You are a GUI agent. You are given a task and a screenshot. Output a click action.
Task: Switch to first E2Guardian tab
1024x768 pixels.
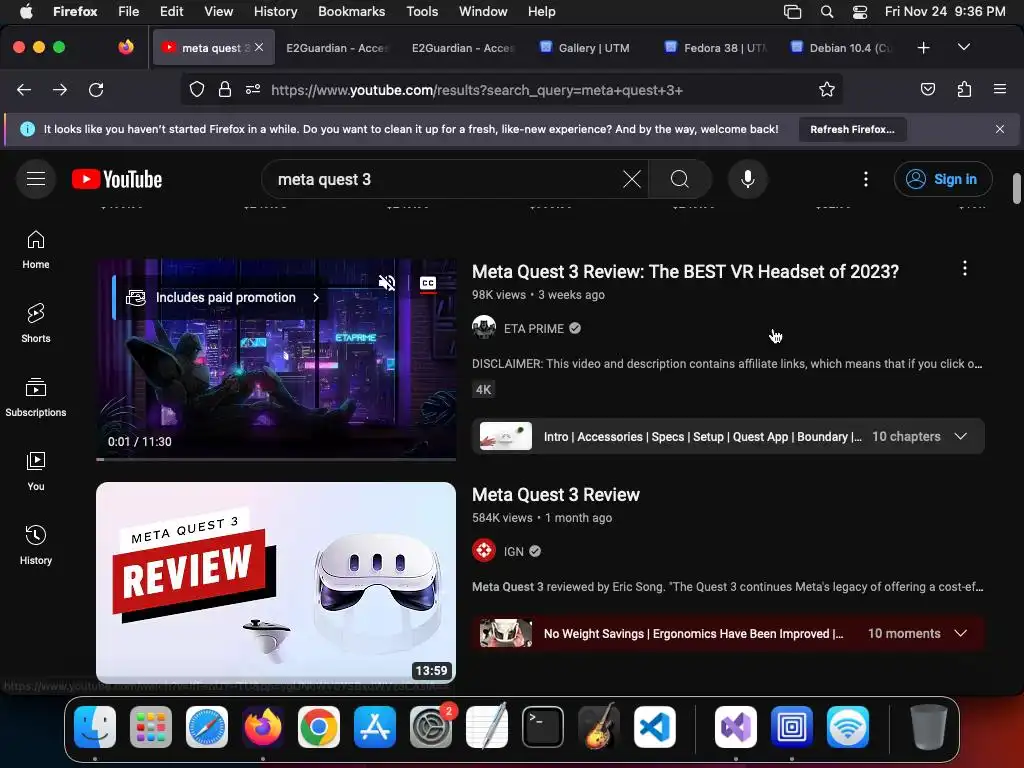point(338,48)
